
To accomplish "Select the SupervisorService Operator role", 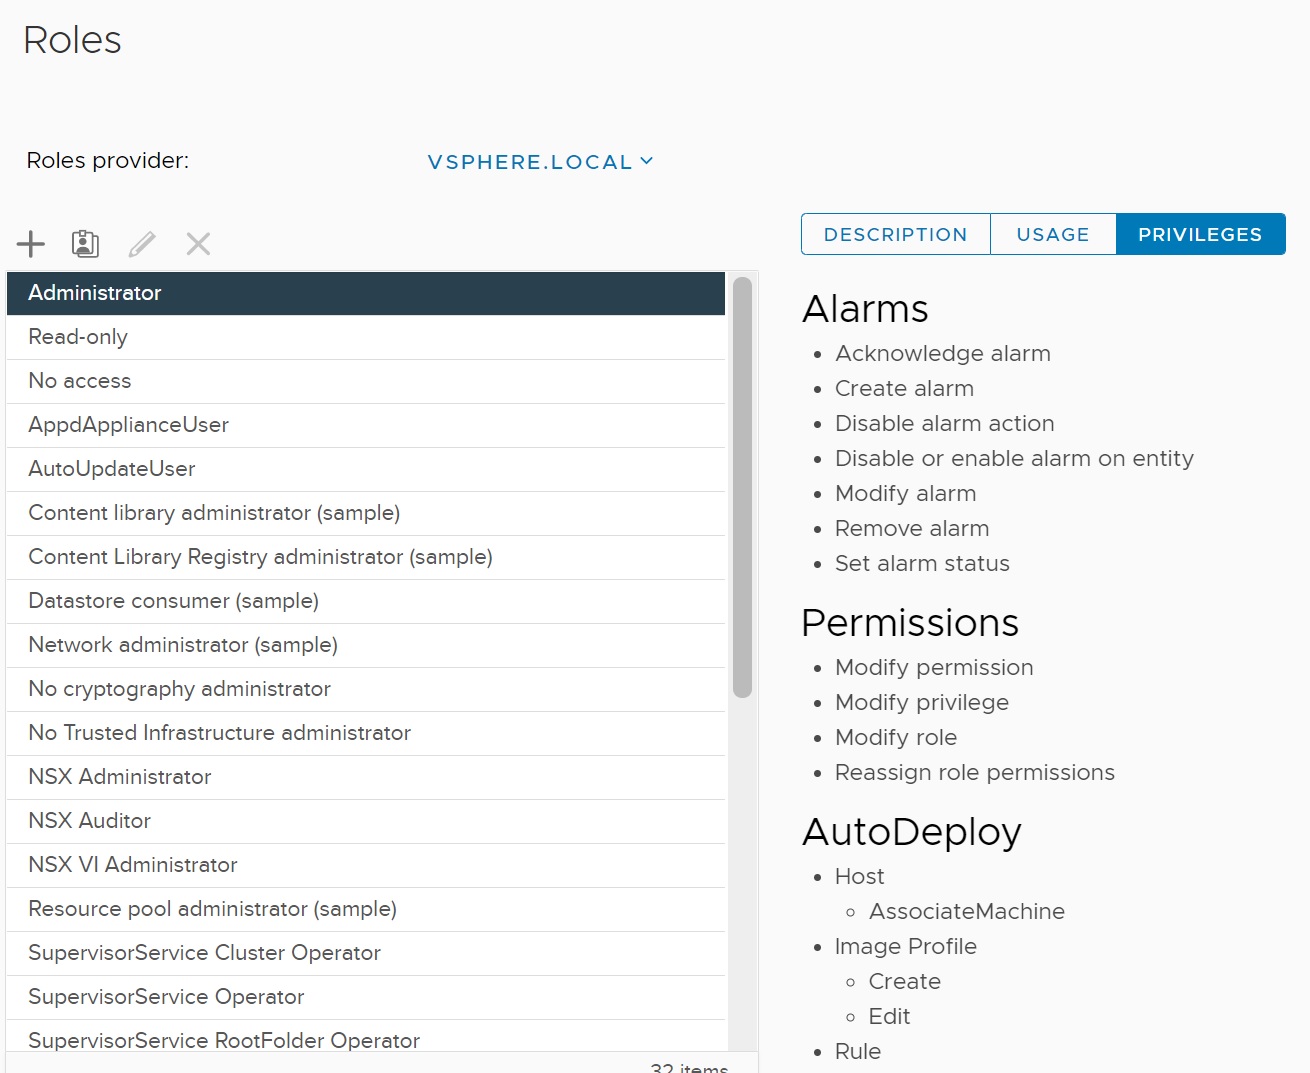I will pyautogui.click(x=366, y=997).
